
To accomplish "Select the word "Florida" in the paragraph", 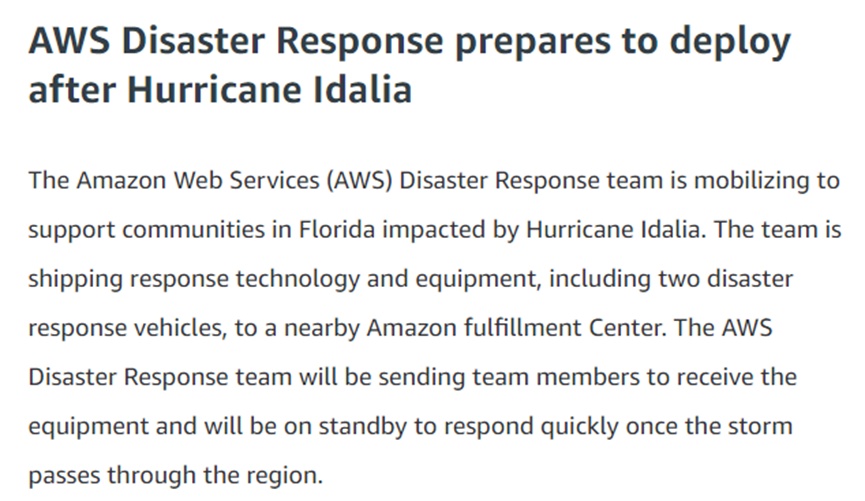I will tap(337, 229).
